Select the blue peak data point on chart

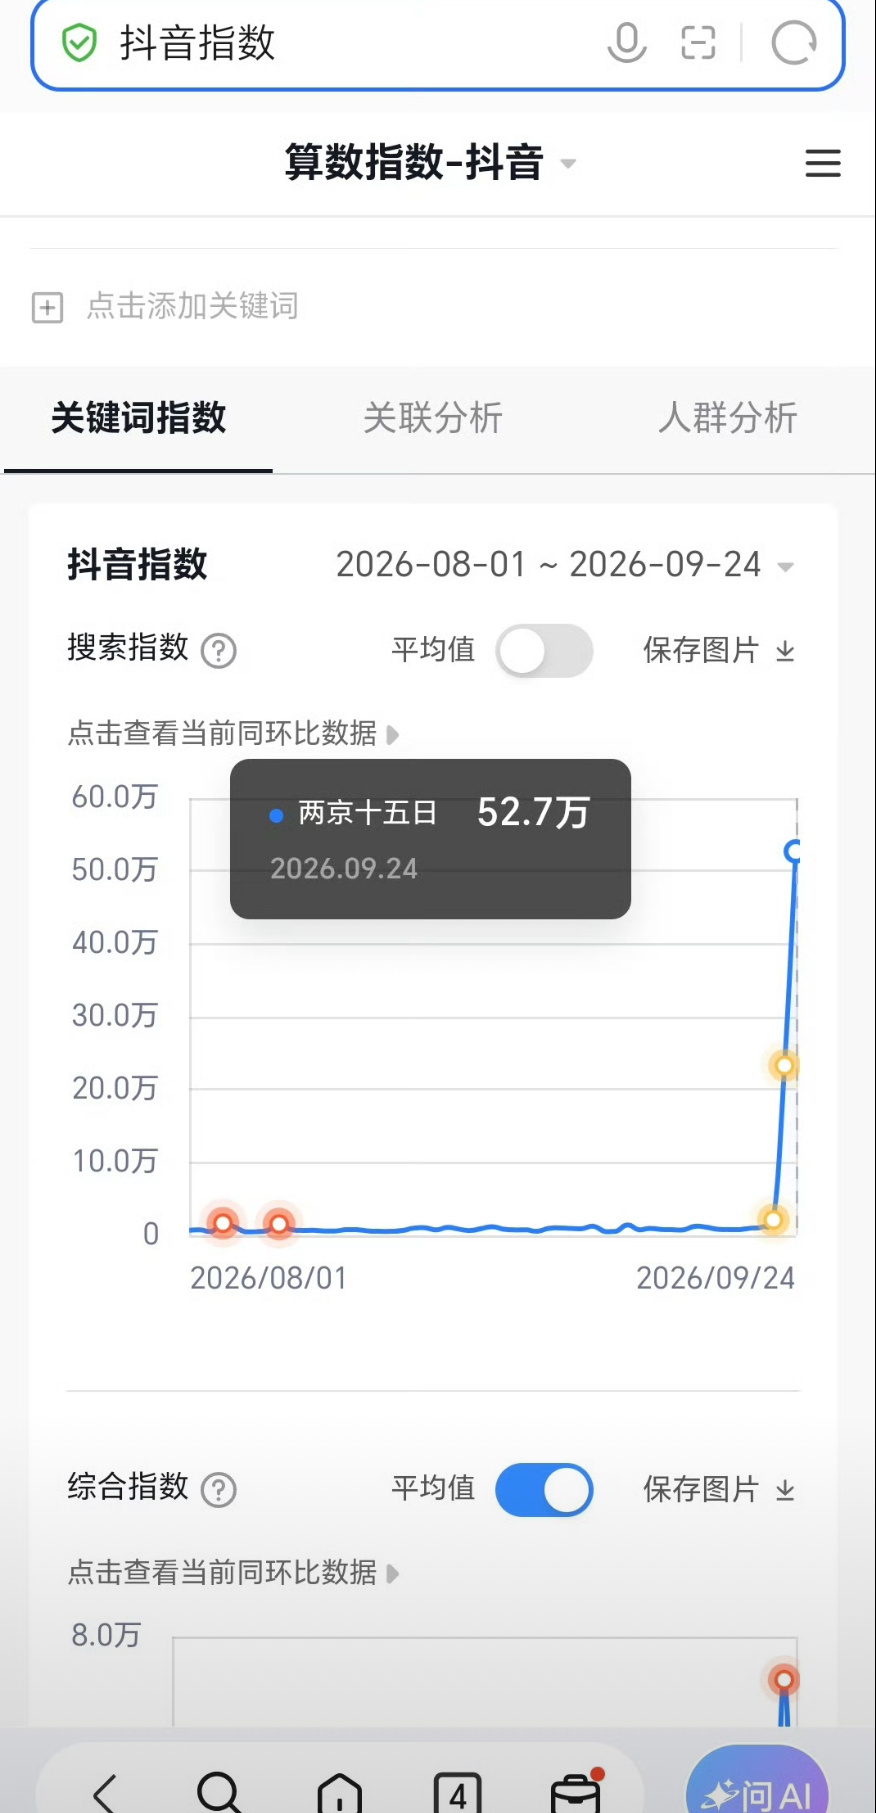793,852
